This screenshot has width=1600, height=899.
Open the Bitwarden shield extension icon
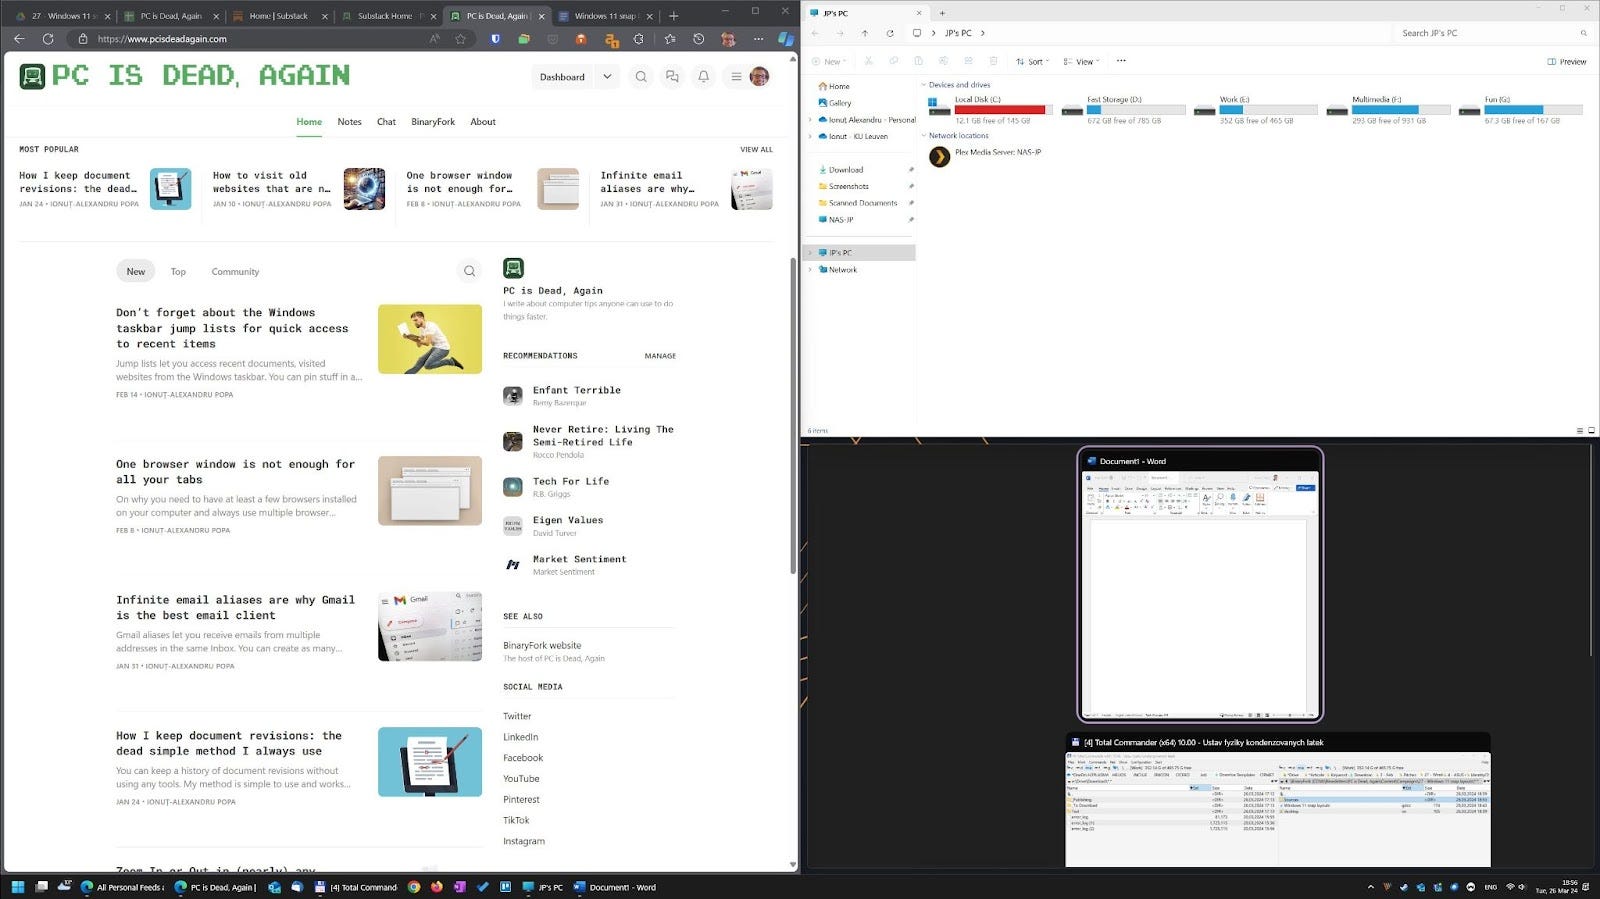495,39
